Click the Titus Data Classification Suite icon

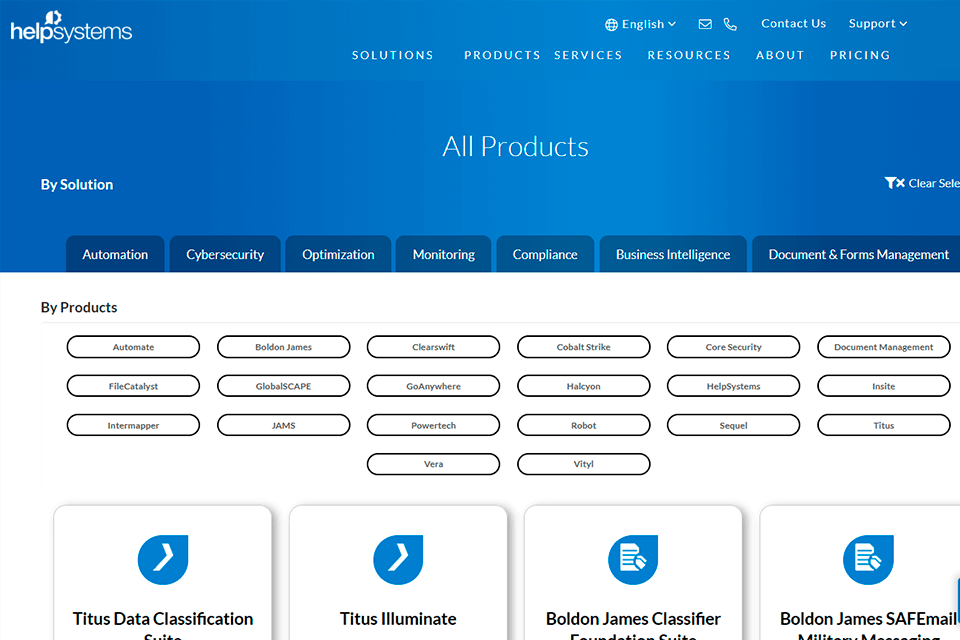coord(163,560)
